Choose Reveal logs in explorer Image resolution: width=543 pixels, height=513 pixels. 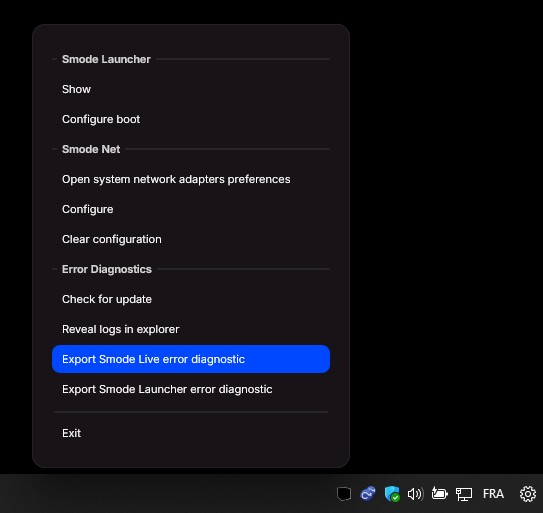[191, 329]
